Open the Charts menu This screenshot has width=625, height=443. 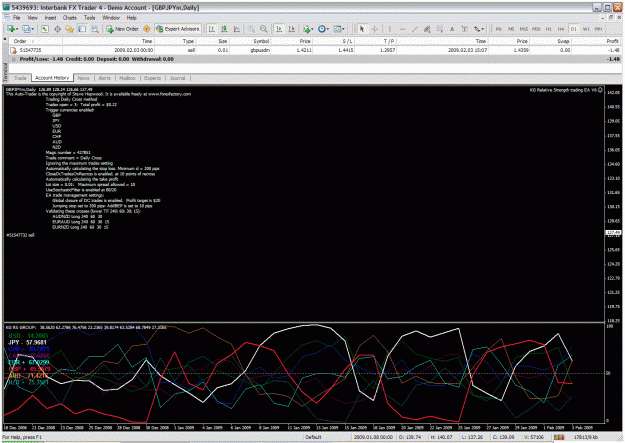[69, 18]
